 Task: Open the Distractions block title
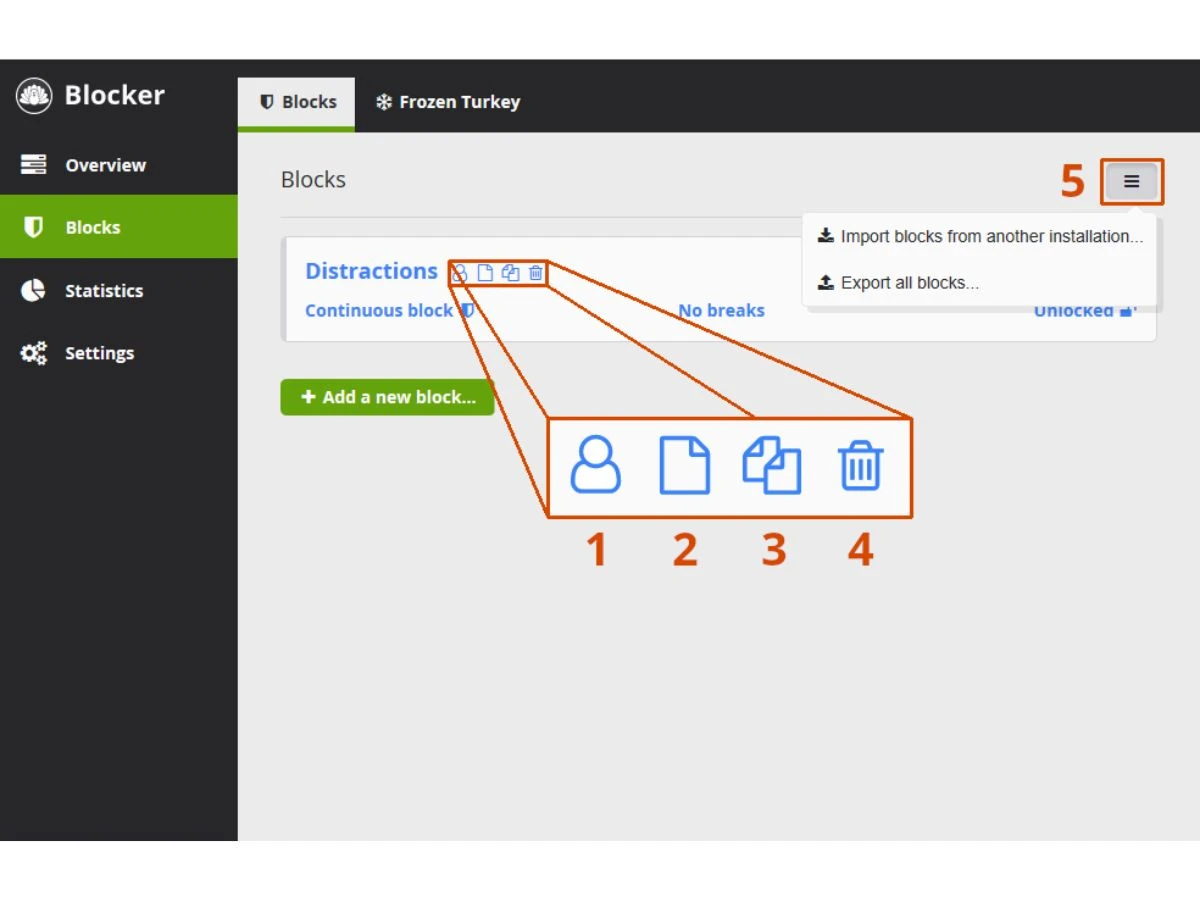click(372, 271)
